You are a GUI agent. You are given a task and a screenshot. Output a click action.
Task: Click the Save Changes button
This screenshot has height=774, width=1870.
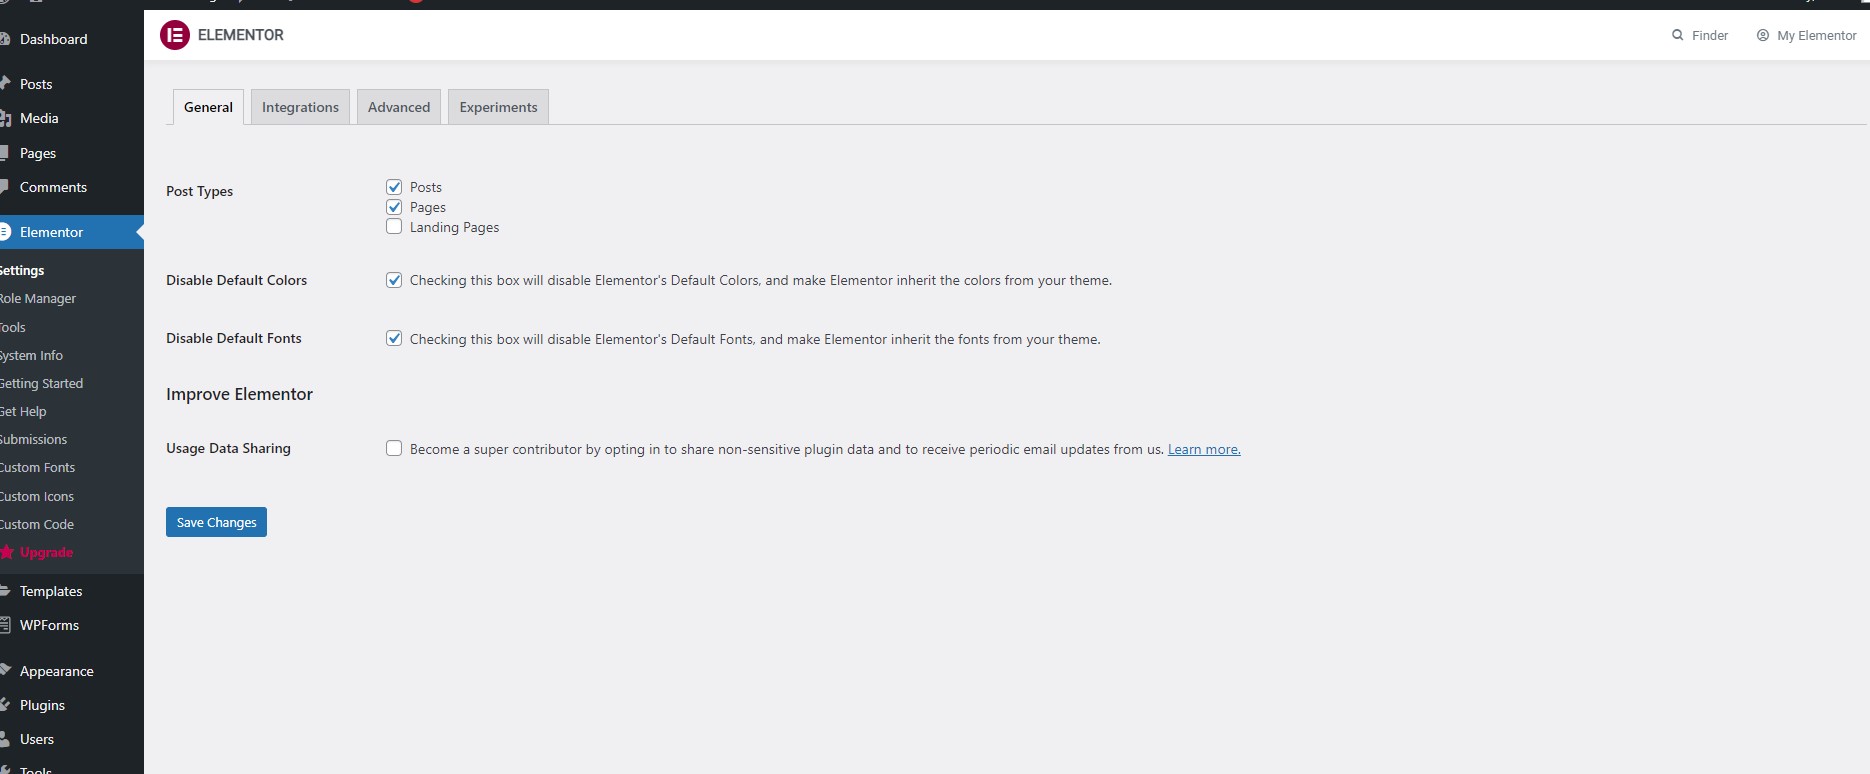[216, 522]
